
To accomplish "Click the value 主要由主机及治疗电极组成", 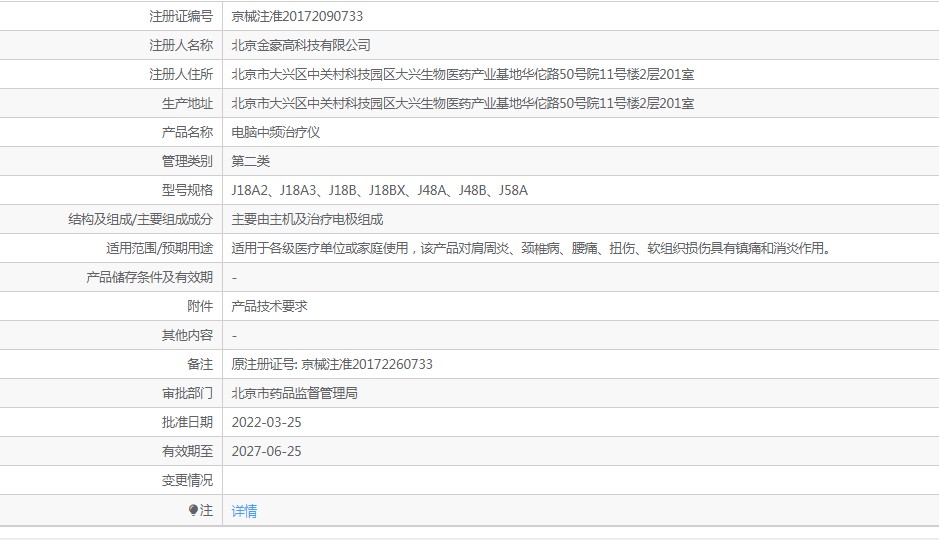I will [x=307, y=219].
